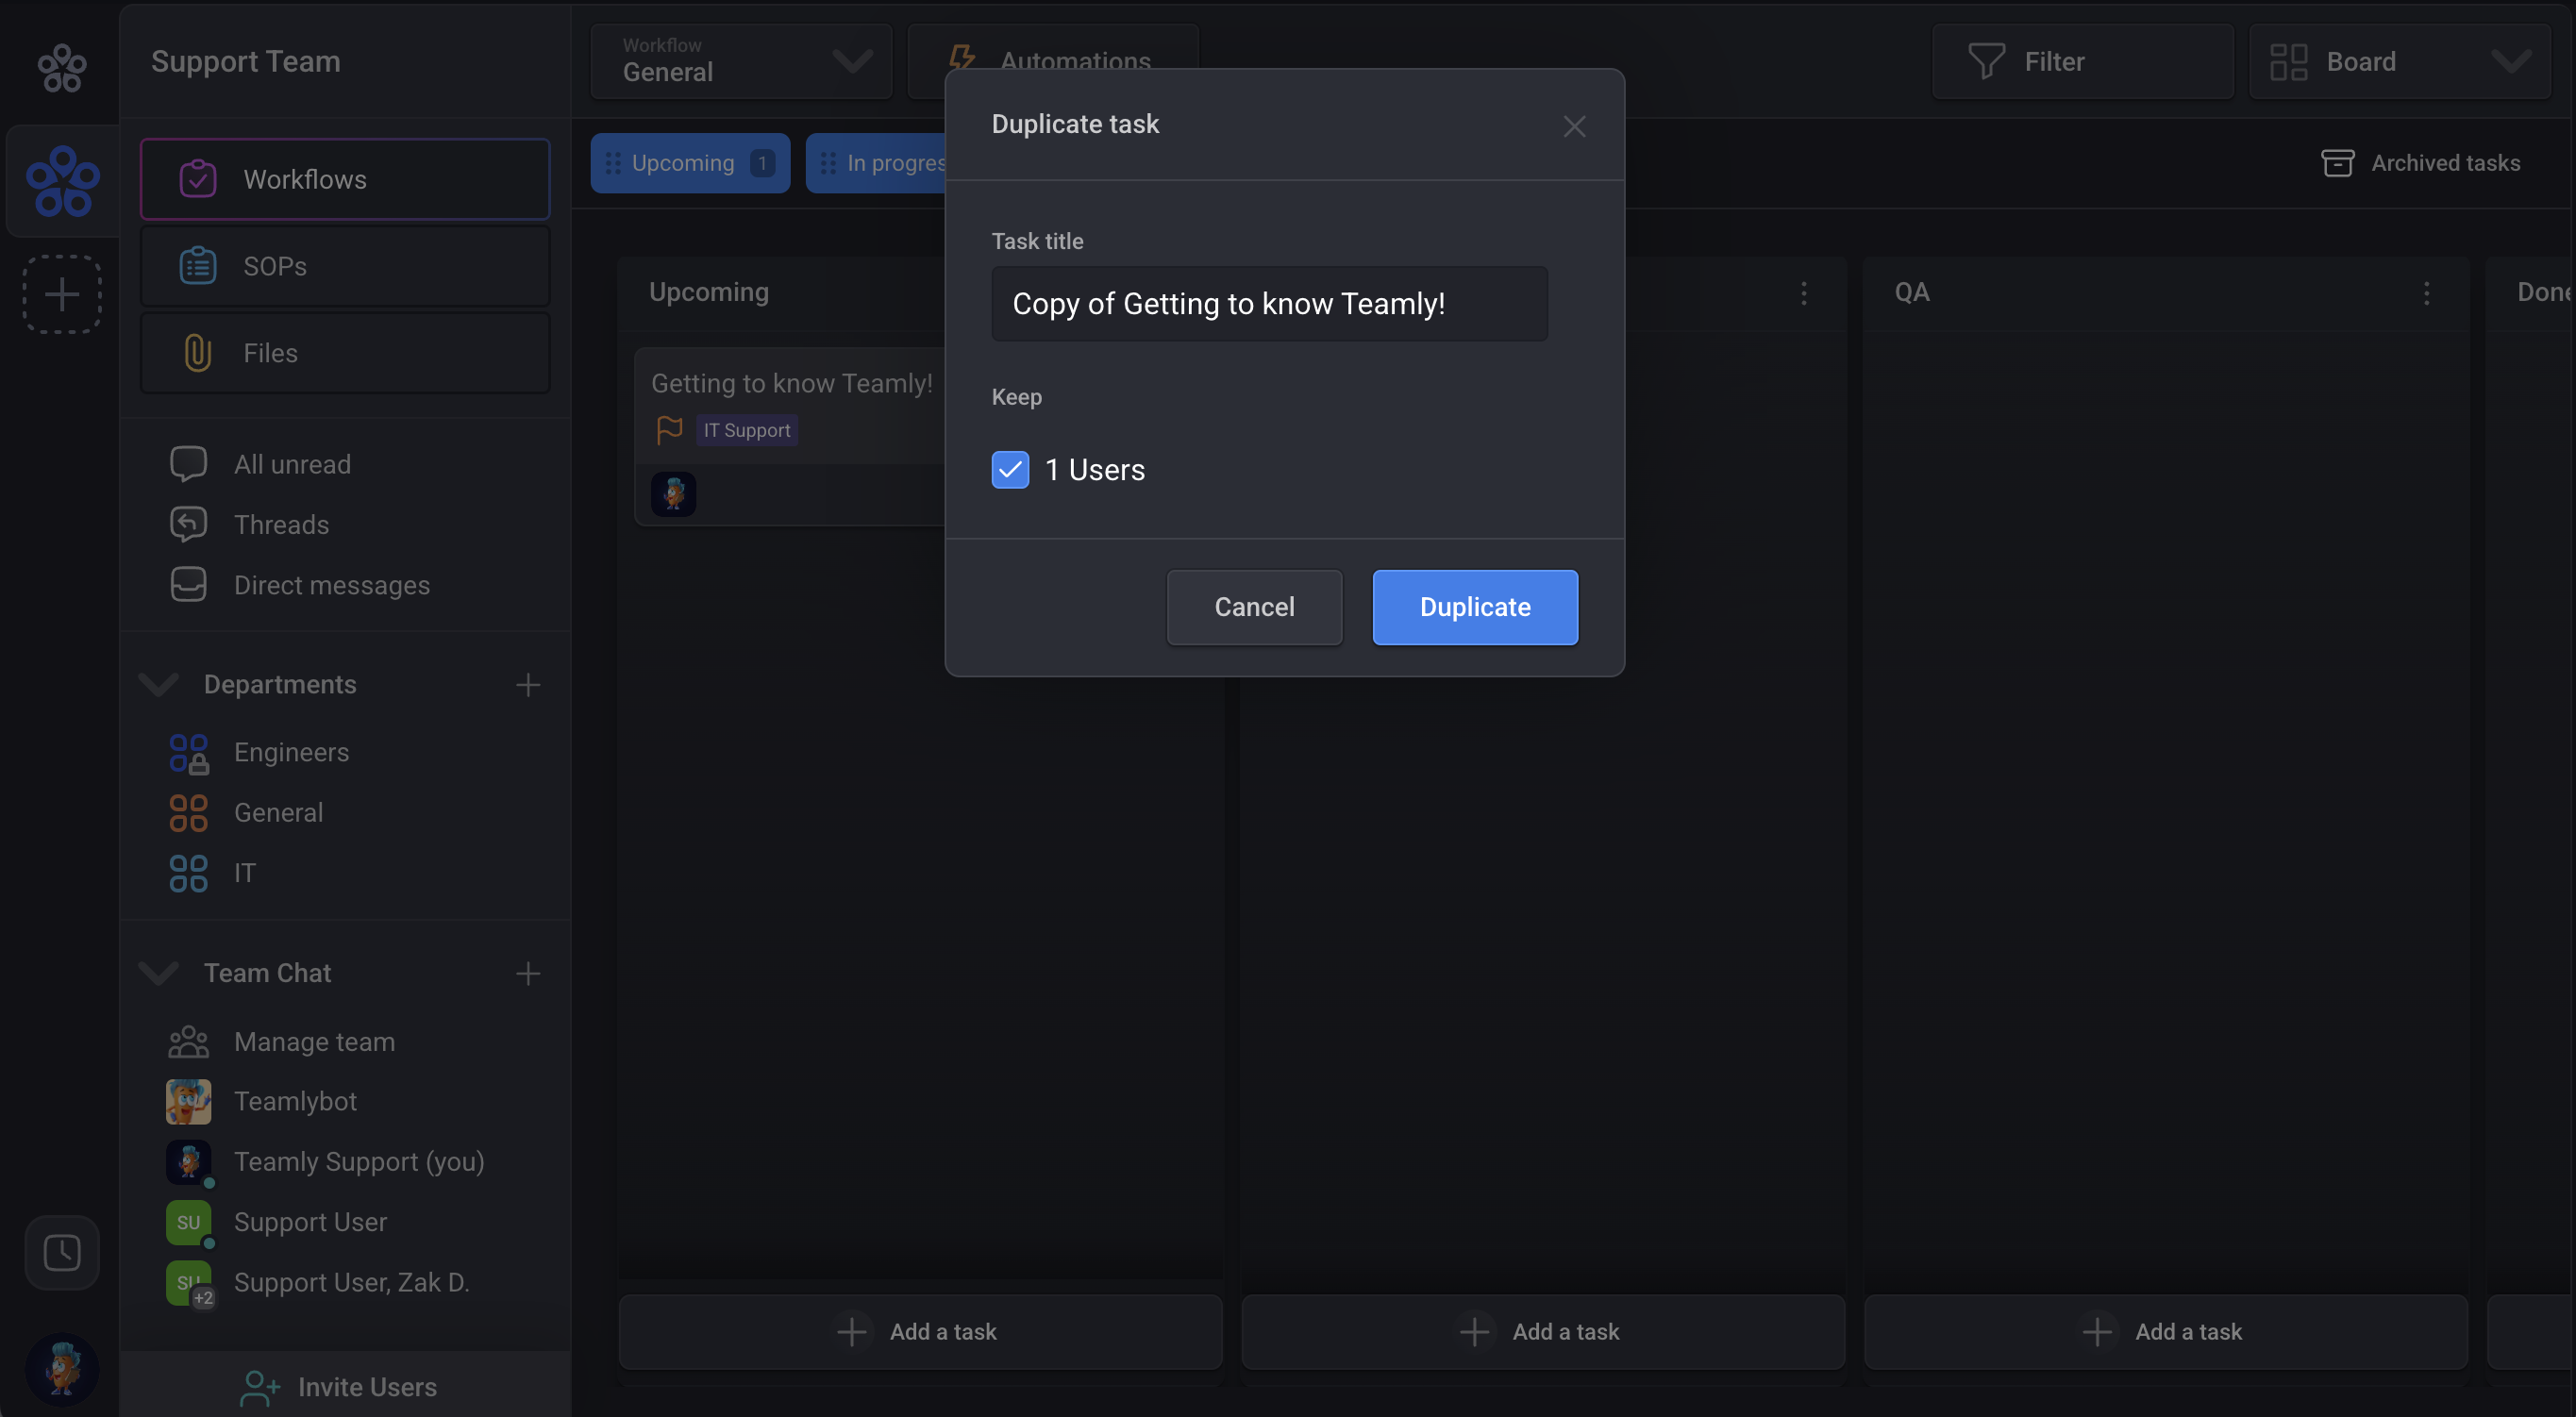Add a new department with plus icon
This screenshot has height=1417, width=2576.
528,685
